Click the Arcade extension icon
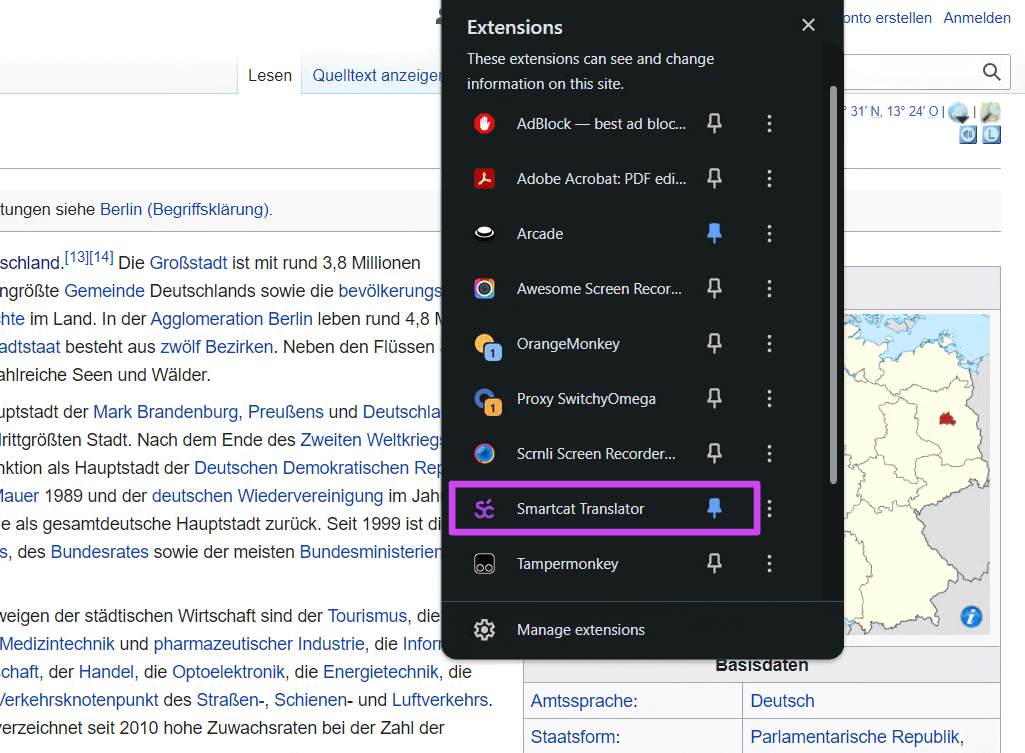The width and height of the screenshot is (1025, 753). point(484,233)
